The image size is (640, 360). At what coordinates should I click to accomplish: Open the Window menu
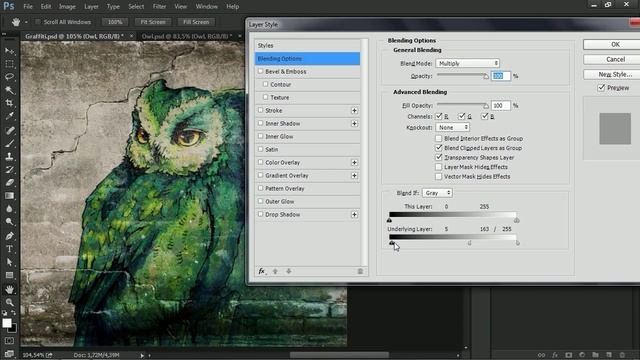tap(207, 7)
